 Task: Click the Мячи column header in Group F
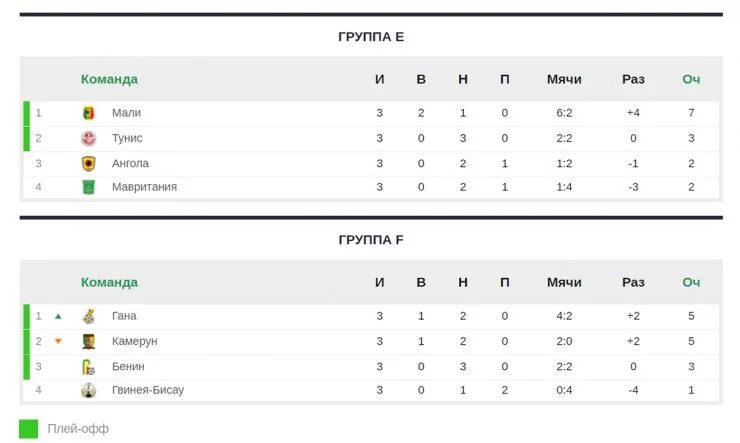tap(564, 282)
